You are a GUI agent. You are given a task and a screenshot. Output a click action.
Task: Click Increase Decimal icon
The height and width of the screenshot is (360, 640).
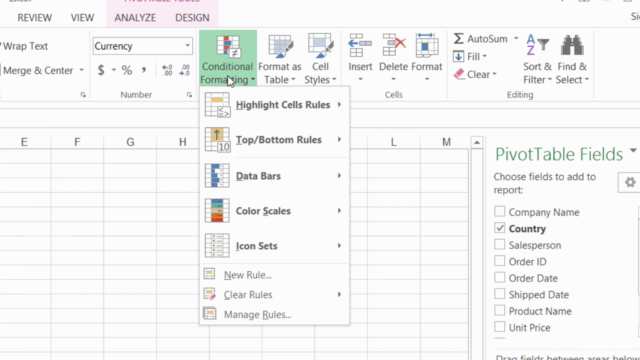(167, 70)
